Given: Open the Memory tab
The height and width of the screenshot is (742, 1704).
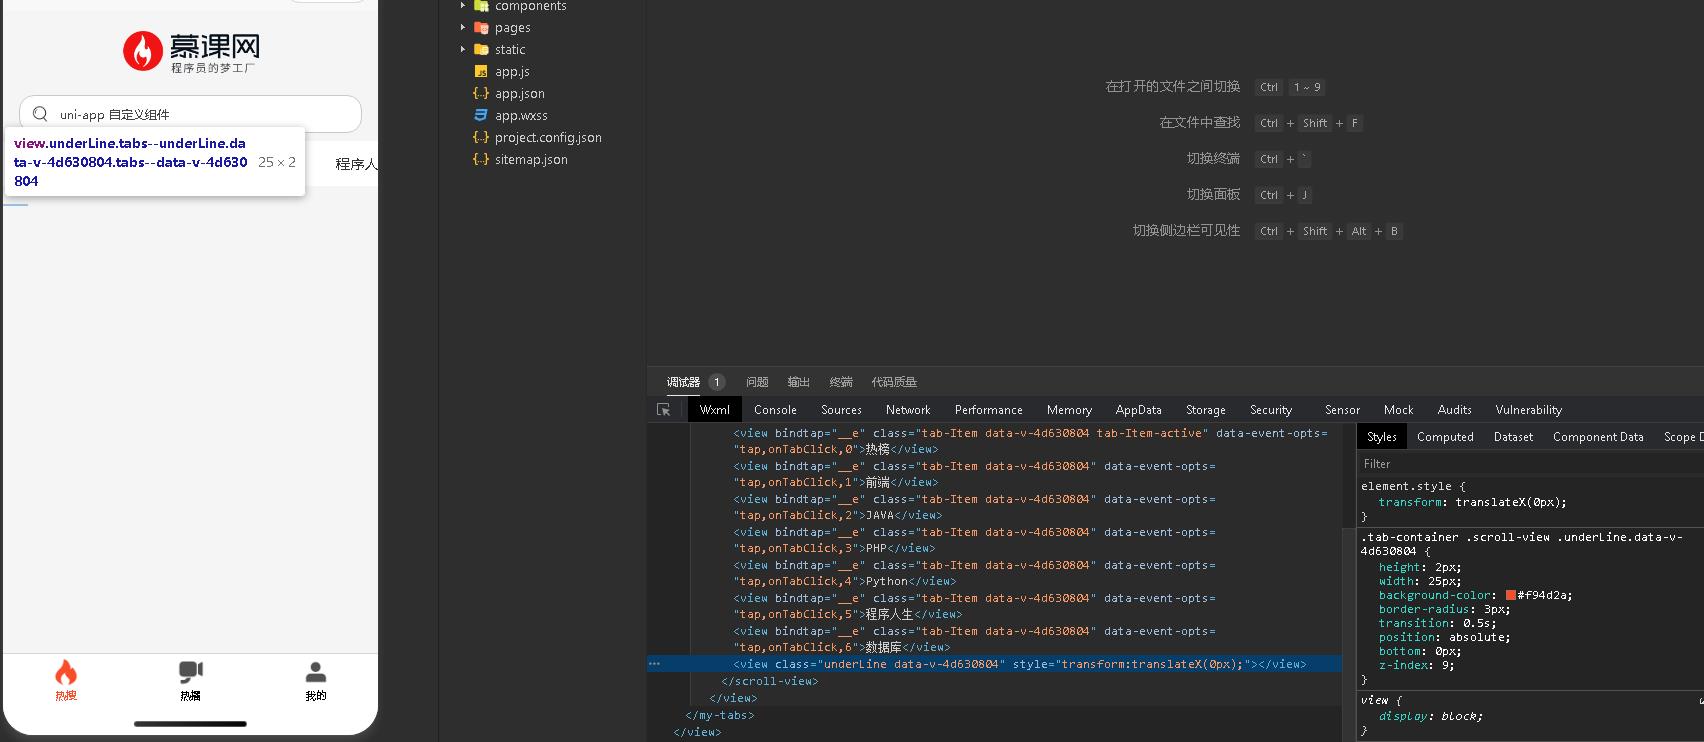Looking at the screenshot, I should [1069, 410].
